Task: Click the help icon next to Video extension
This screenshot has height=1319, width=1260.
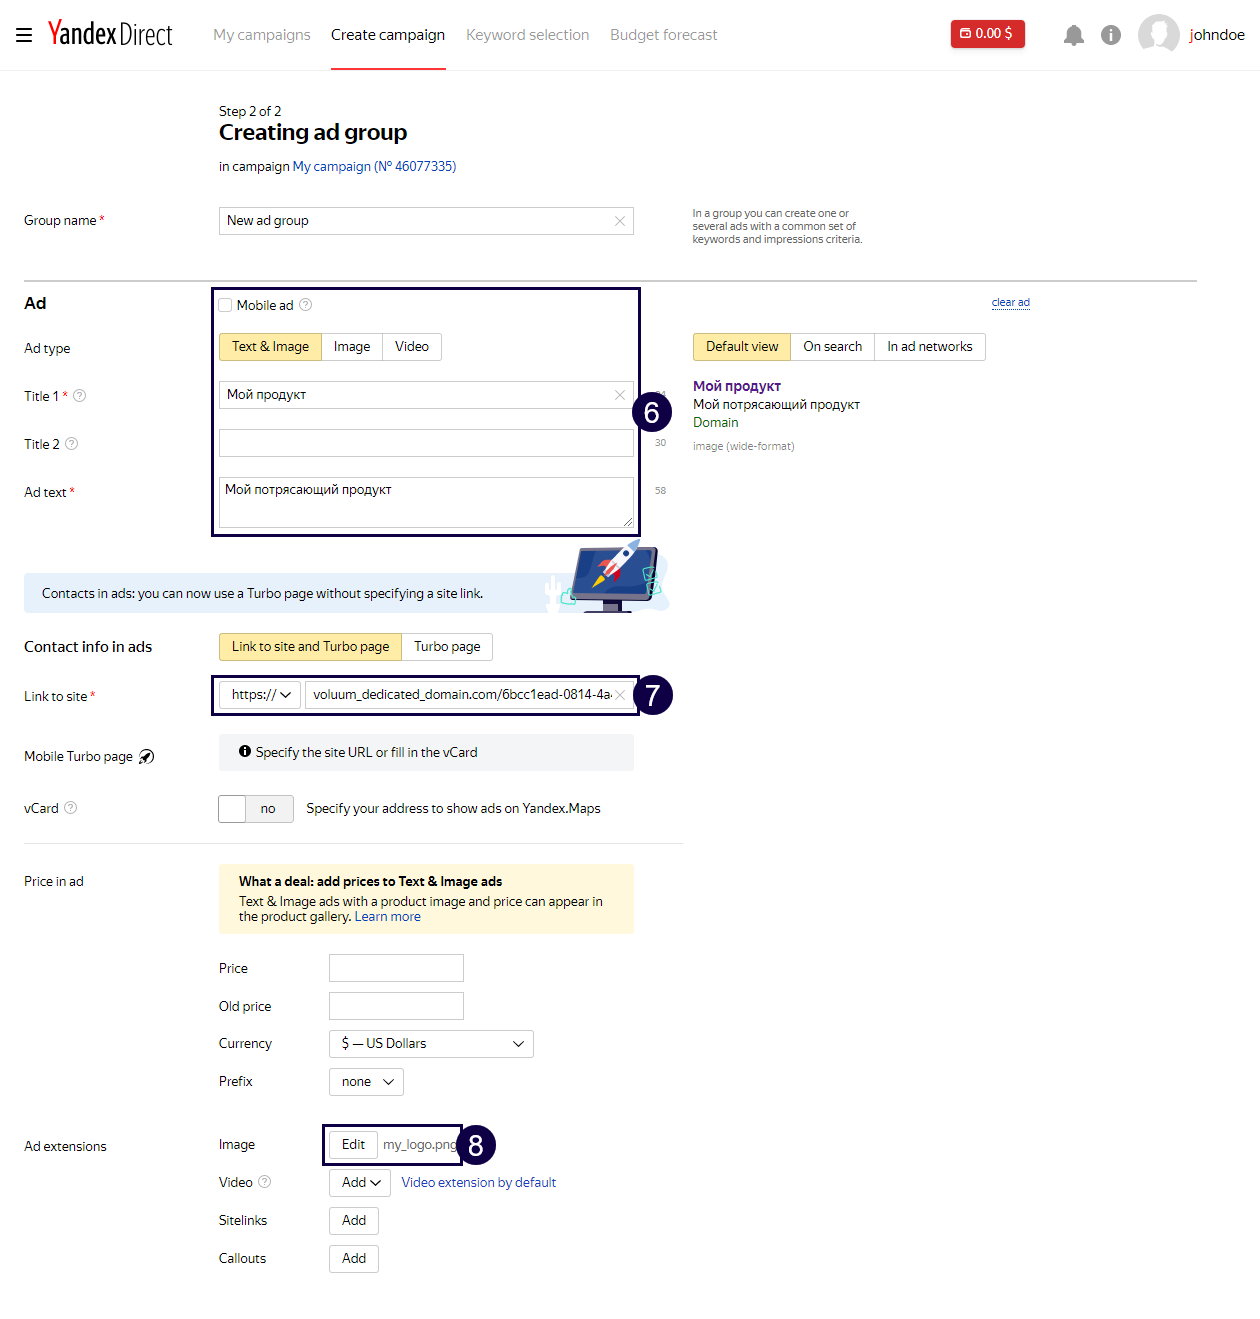Action: coord(263,1182)
